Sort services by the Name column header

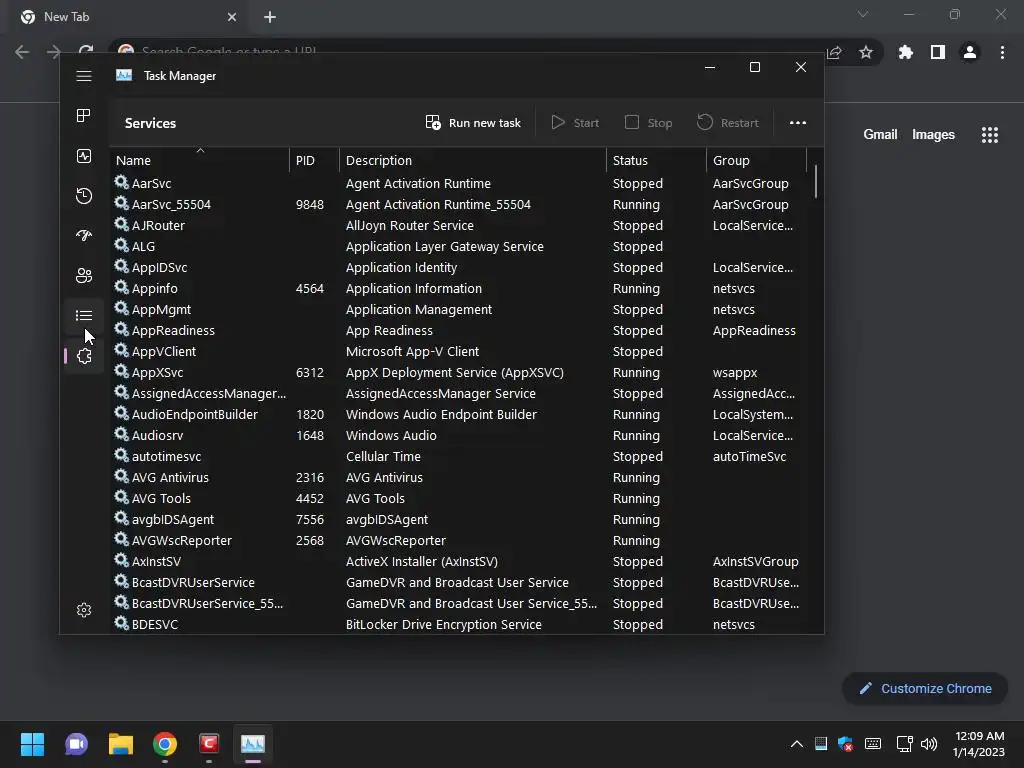[200, 160]
